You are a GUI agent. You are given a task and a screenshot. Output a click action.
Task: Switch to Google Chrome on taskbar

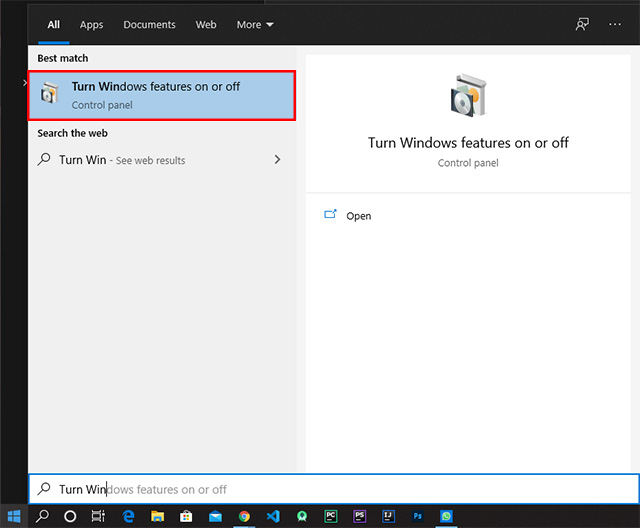(x=244, y=516)
